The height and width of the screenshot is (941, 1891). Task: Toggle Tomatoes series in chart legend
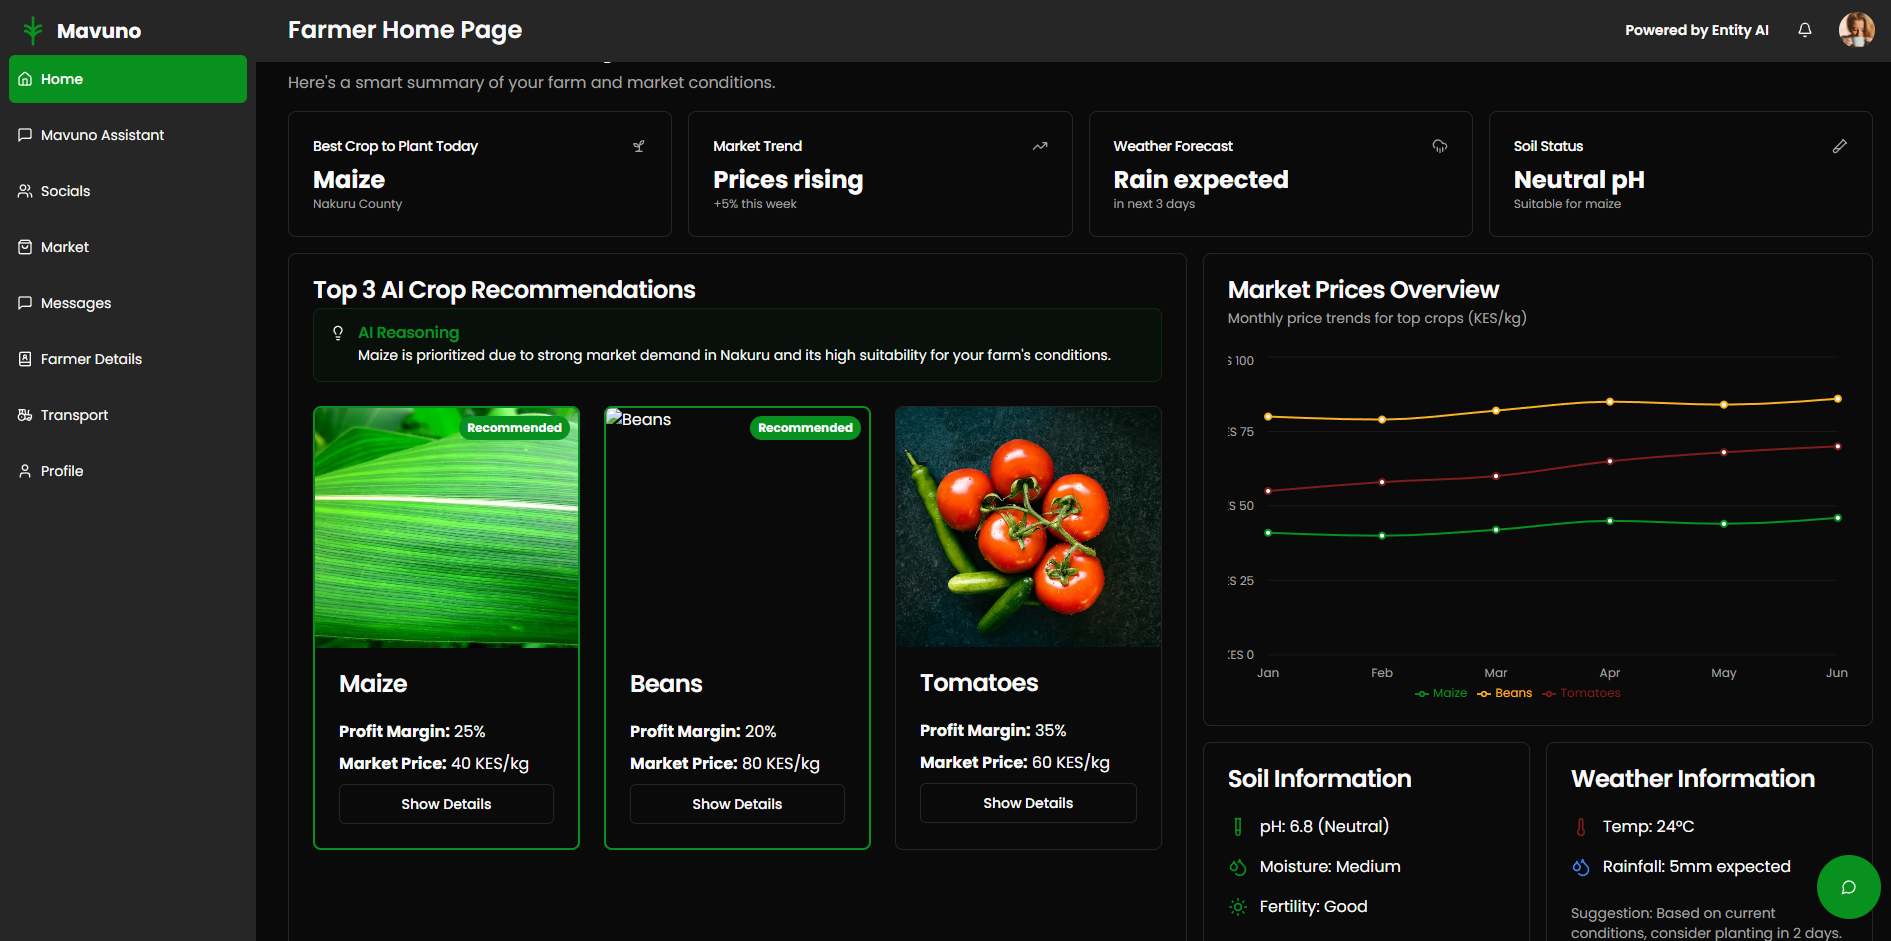[x=1581, y=693]
